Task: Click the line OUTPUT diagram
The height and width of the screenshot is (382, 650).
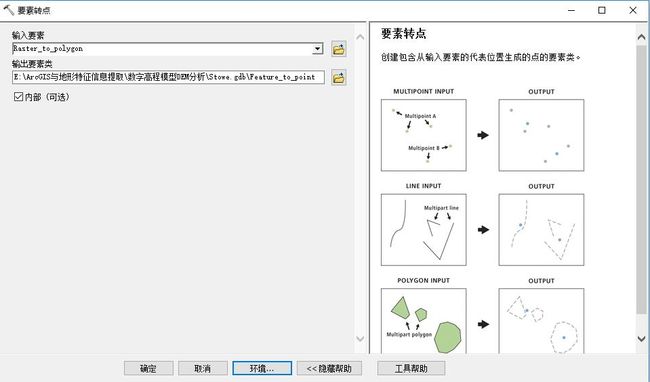Action: click(541, 230)
